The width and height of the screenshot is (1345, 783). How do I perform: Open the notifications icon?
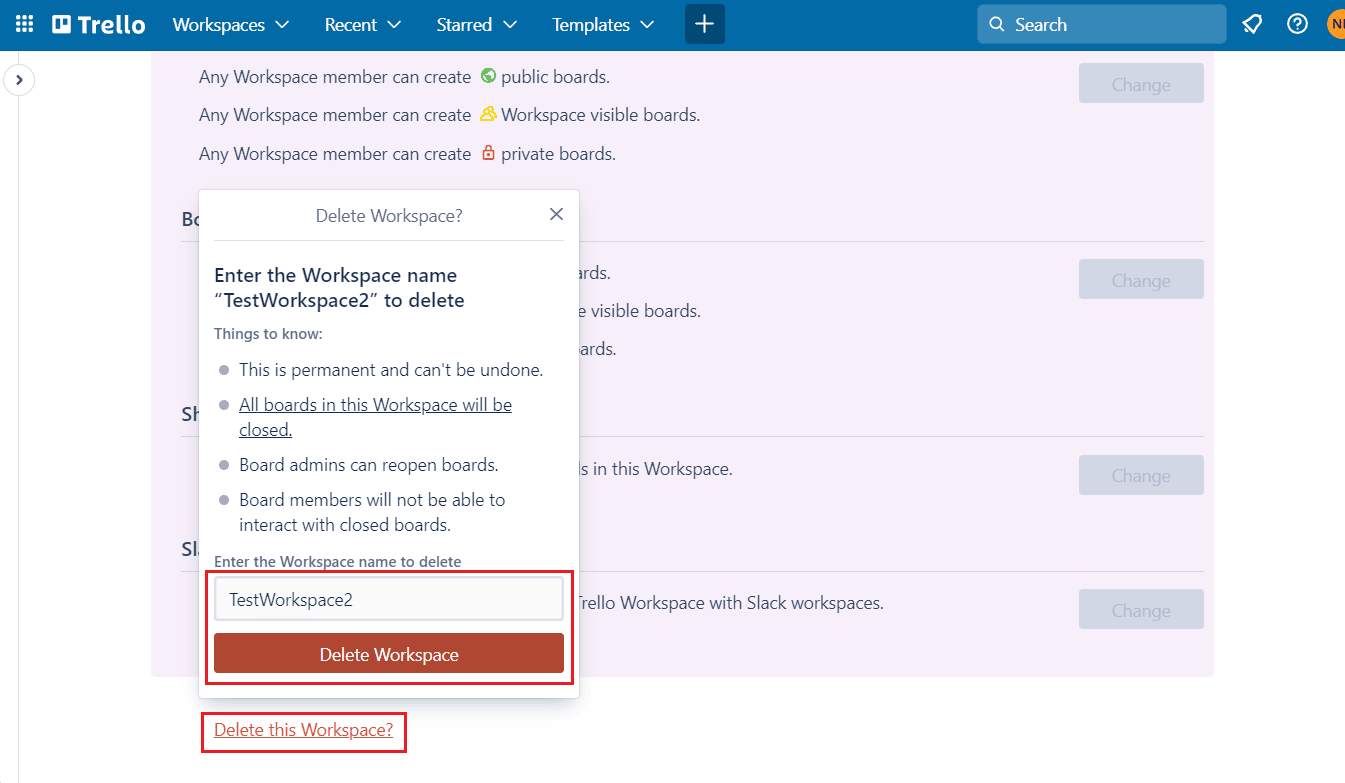click(1252, 24)
